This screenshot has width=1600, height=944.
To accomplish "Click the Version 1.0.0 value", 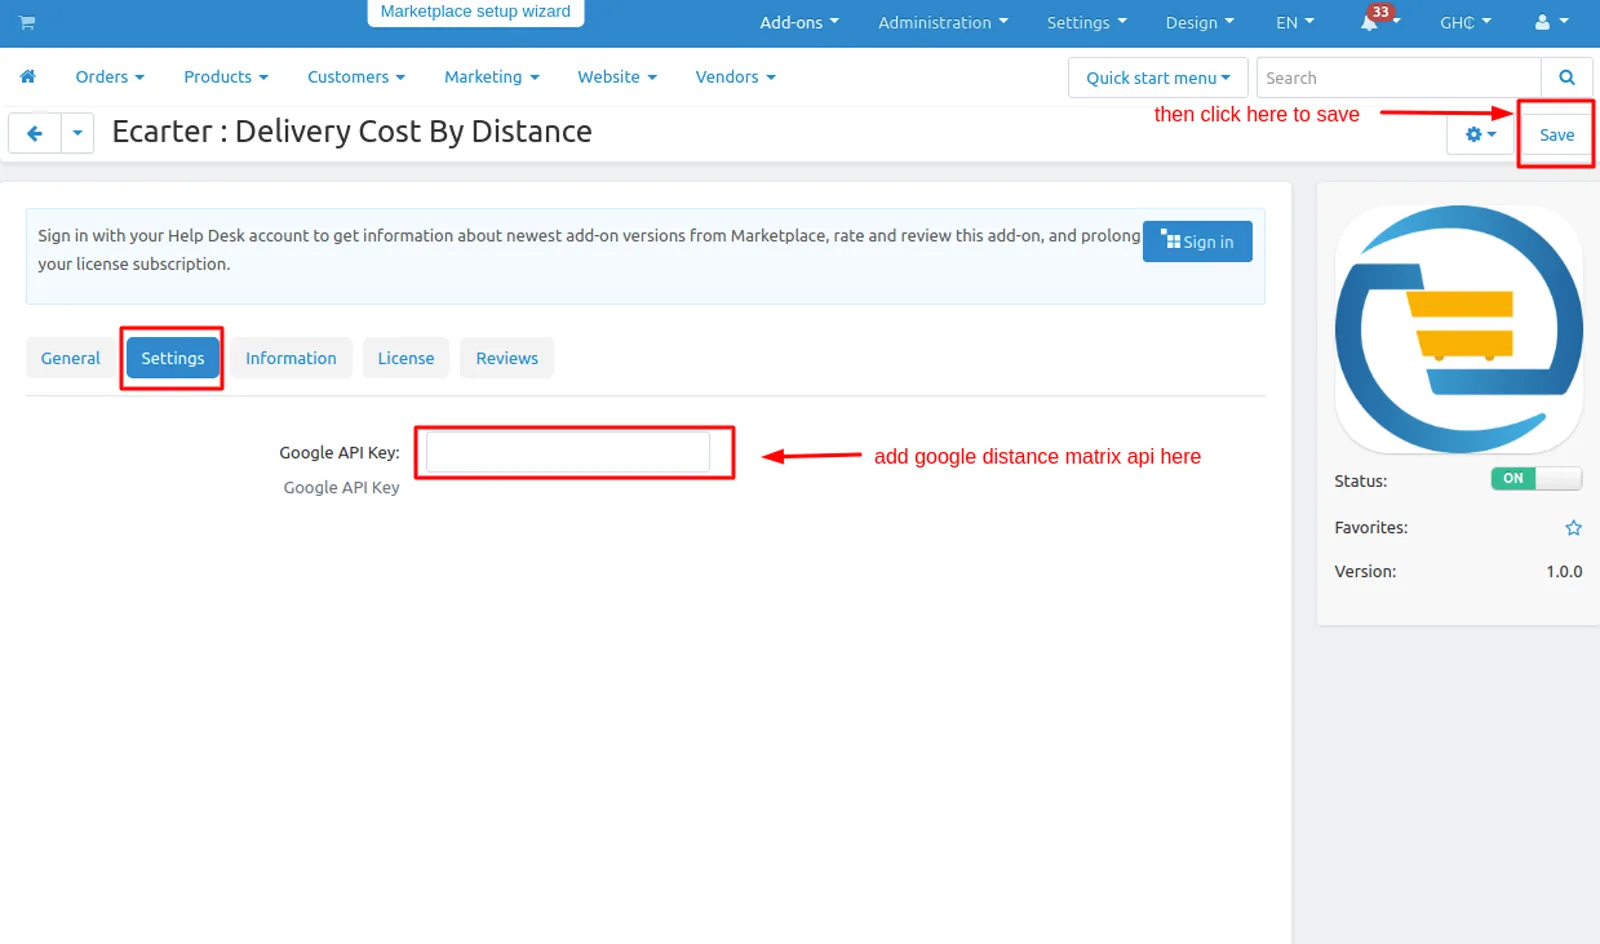I will point(1564,572).
